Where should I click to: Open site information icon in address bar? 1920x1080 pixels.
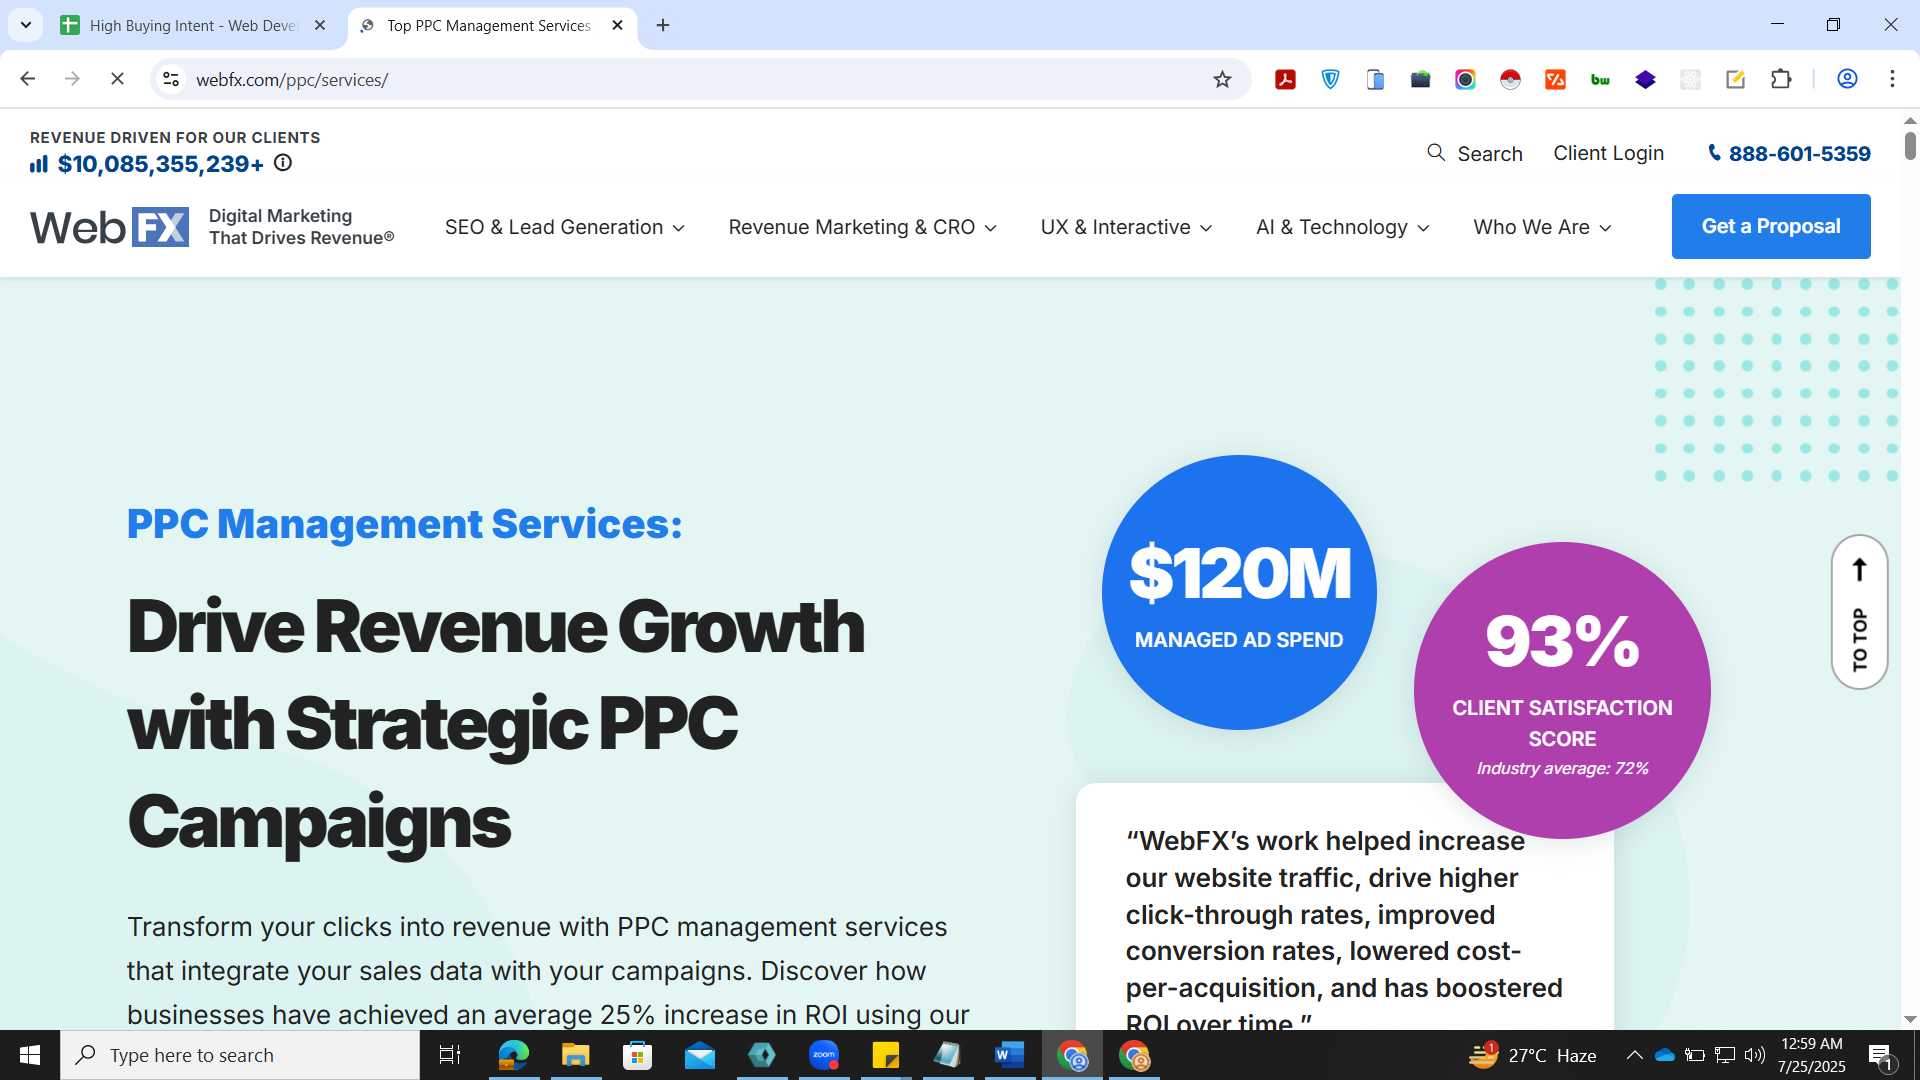point(171,79)
